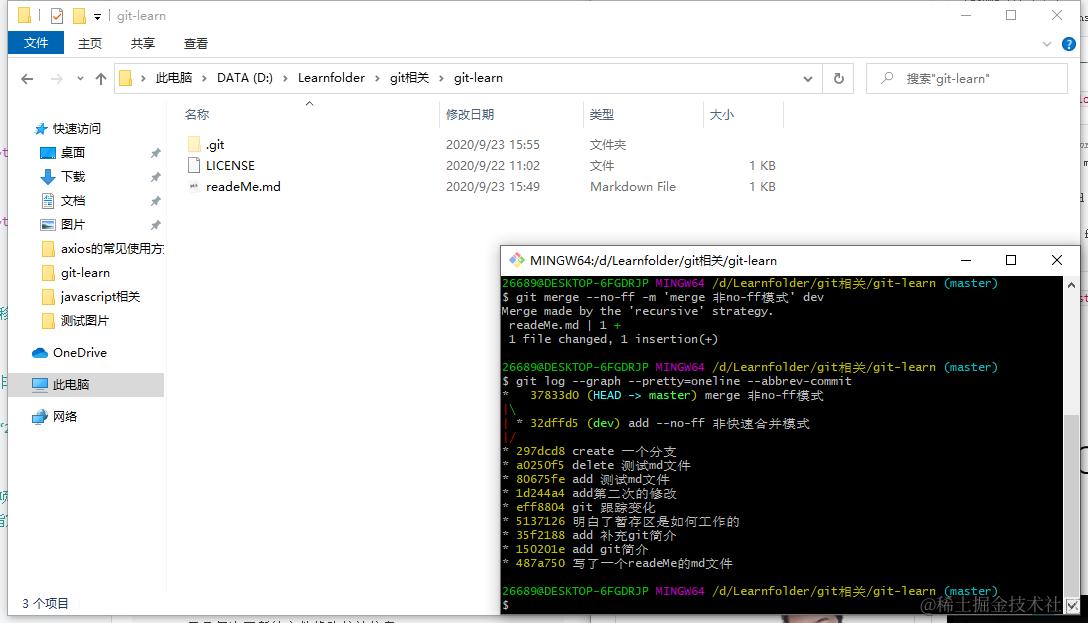Click the Explorer back arrow
The height and width of the screenshot is (623, 1088).
pos(27,78)
